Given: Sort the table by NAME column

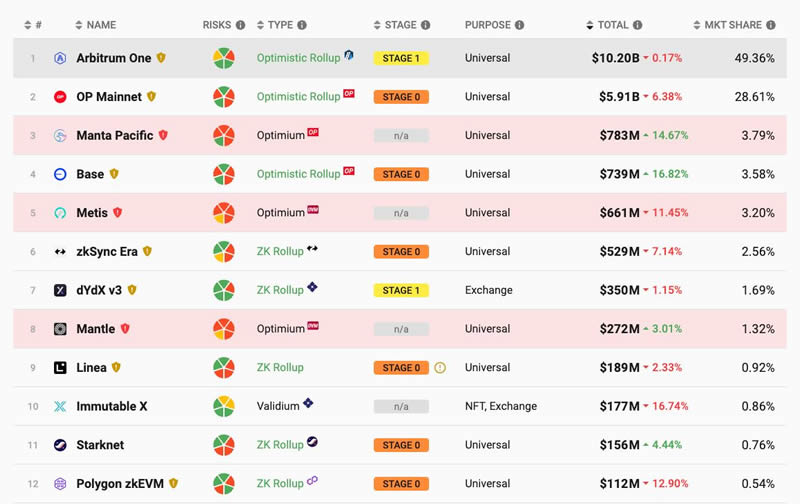Looking at the screenshot, I should pyautogui.click(x=100, y=25).
